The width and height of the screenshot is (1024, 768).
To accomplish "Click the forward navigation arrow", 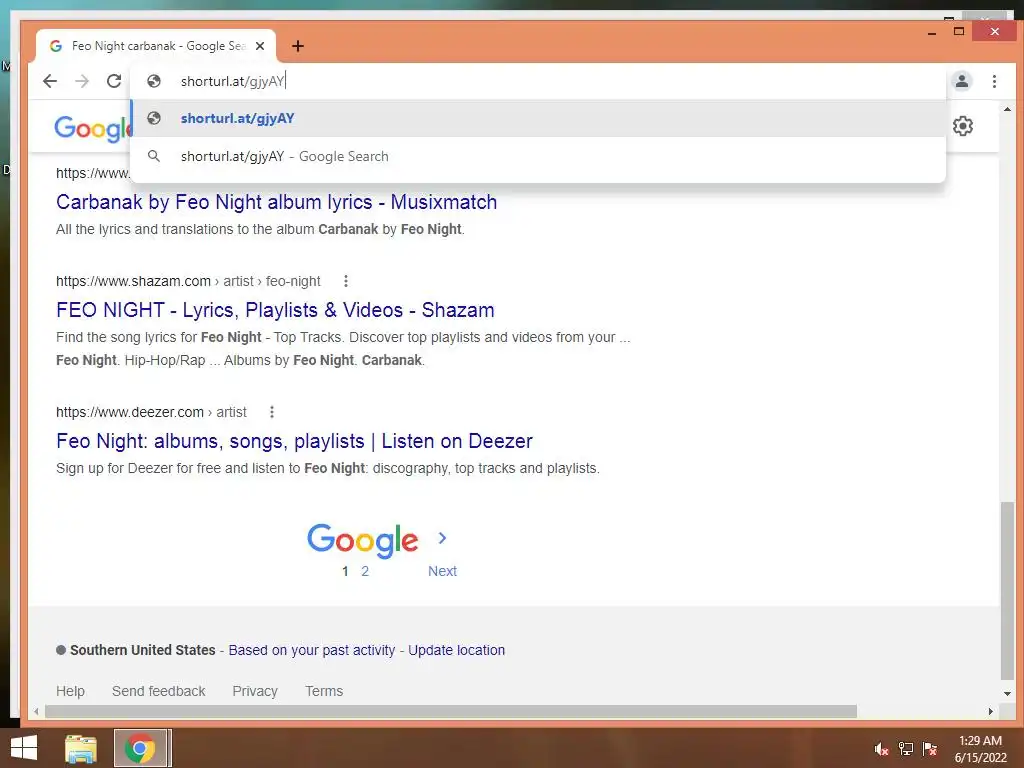I will click(82, 81).
